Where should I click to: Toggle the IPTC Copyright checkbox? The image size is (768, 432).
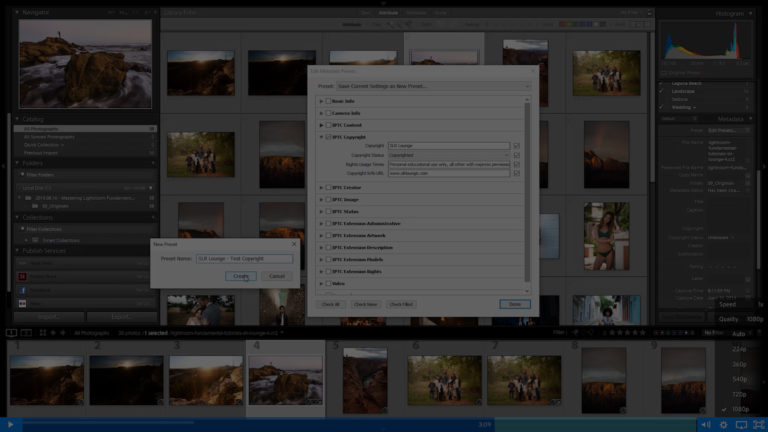click(329, 137)
